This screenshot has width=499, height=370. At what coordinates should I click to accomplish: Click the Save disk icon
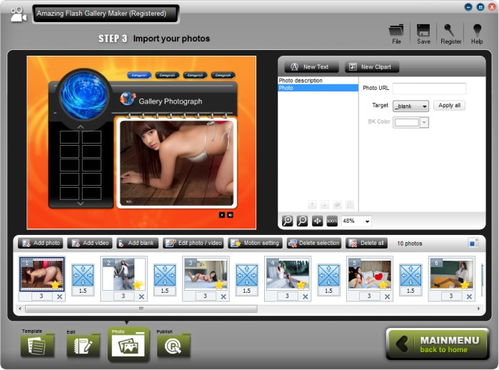click(x=423, y=30)
